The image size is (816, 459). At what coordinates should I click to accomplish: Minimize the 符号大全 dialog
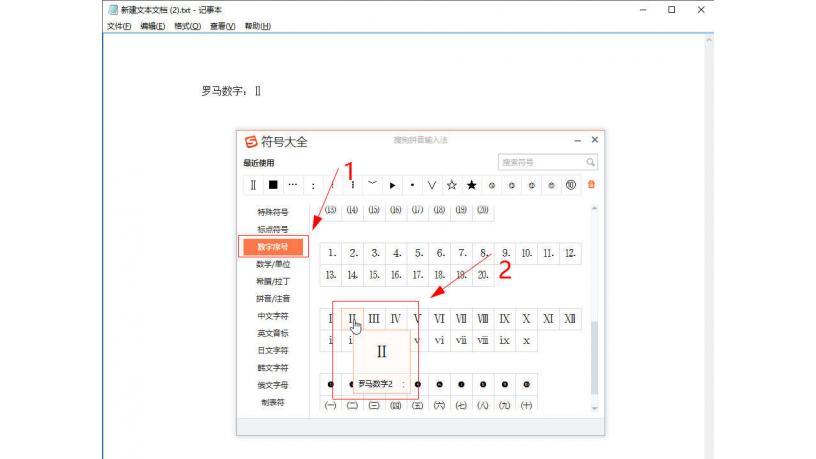coord(577,141)
